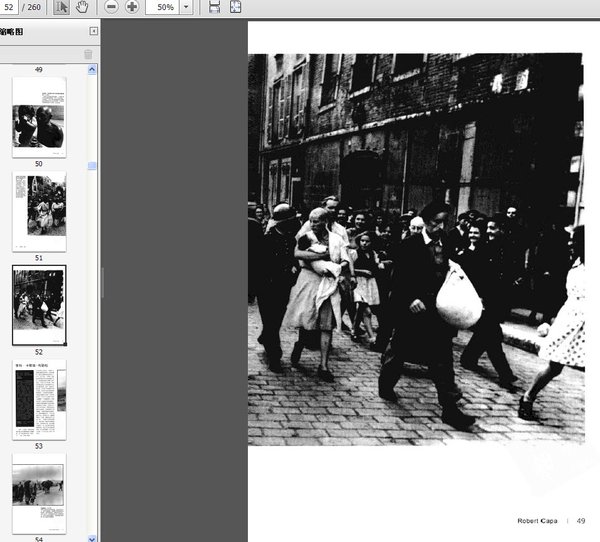Open the zoom percentage dropdown arrow

coord(186,7)
